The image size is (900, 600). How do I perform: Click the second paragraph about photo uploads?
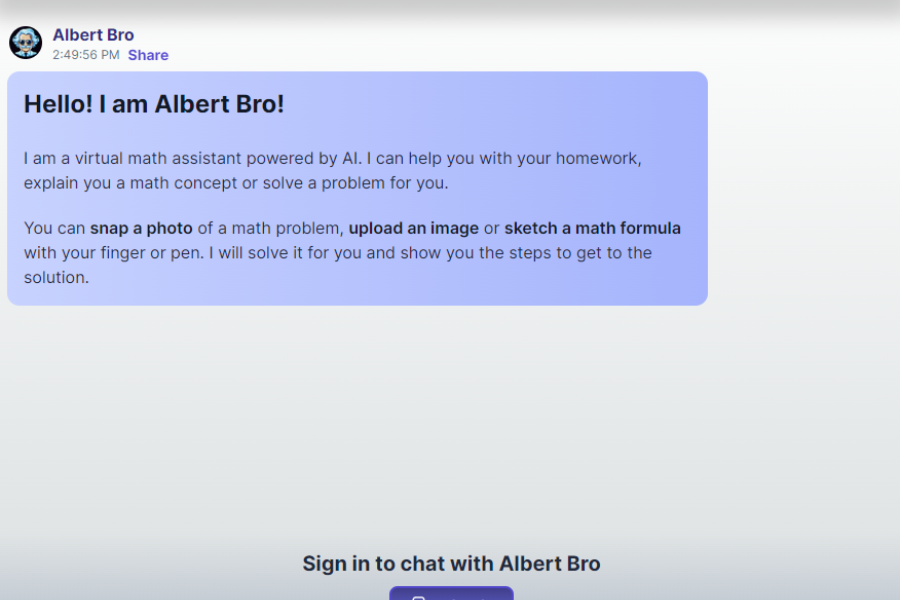click(352, 252)
